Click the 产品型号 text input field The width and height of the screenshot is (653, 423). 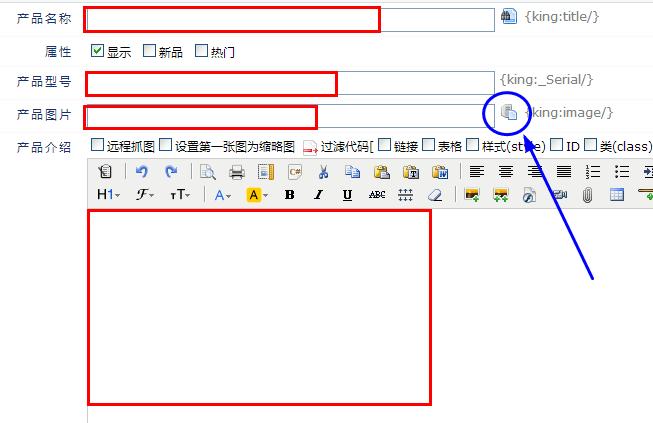pyautogui.click(x=289, y=83)
